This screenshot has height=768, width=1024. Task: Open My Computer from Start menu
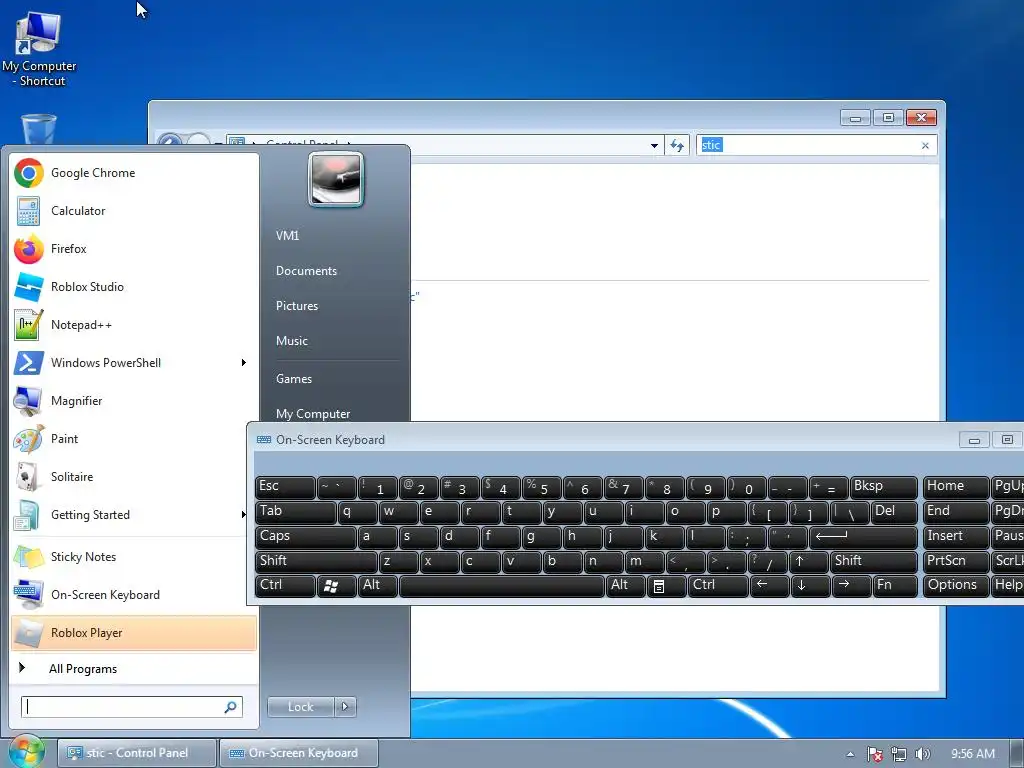point(313,414)
